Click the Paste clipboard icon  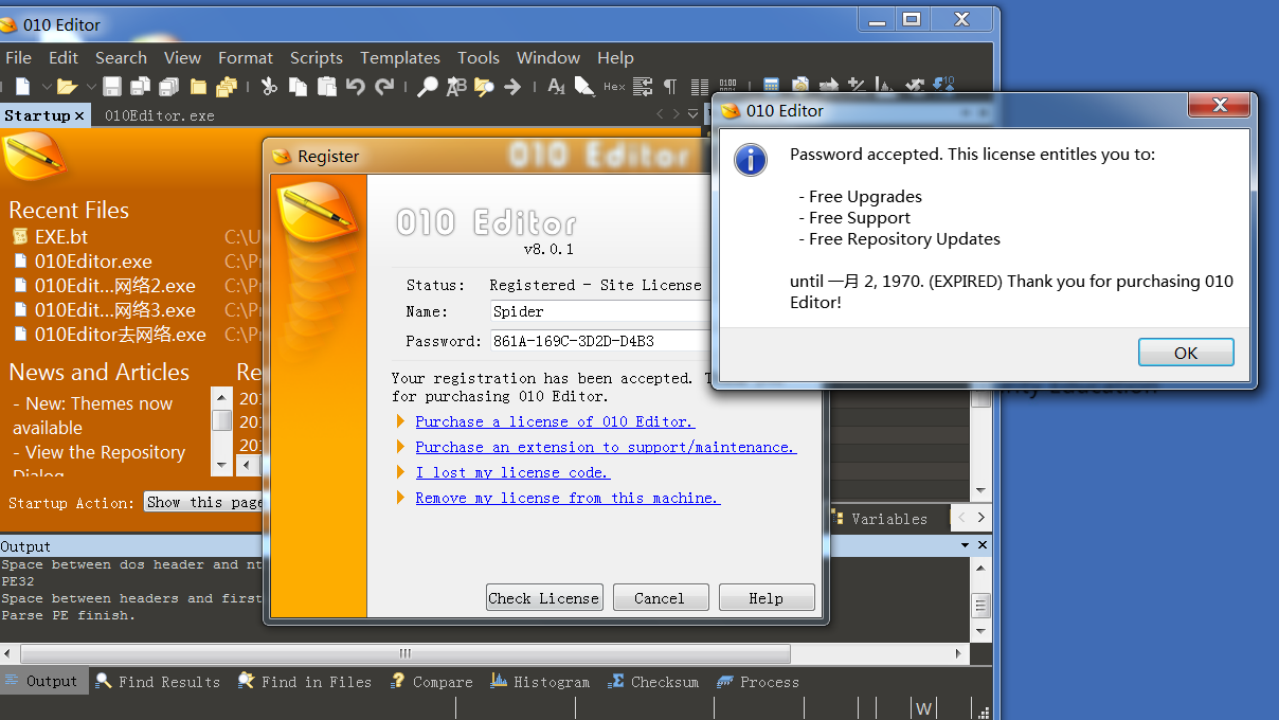click(326, 87)
